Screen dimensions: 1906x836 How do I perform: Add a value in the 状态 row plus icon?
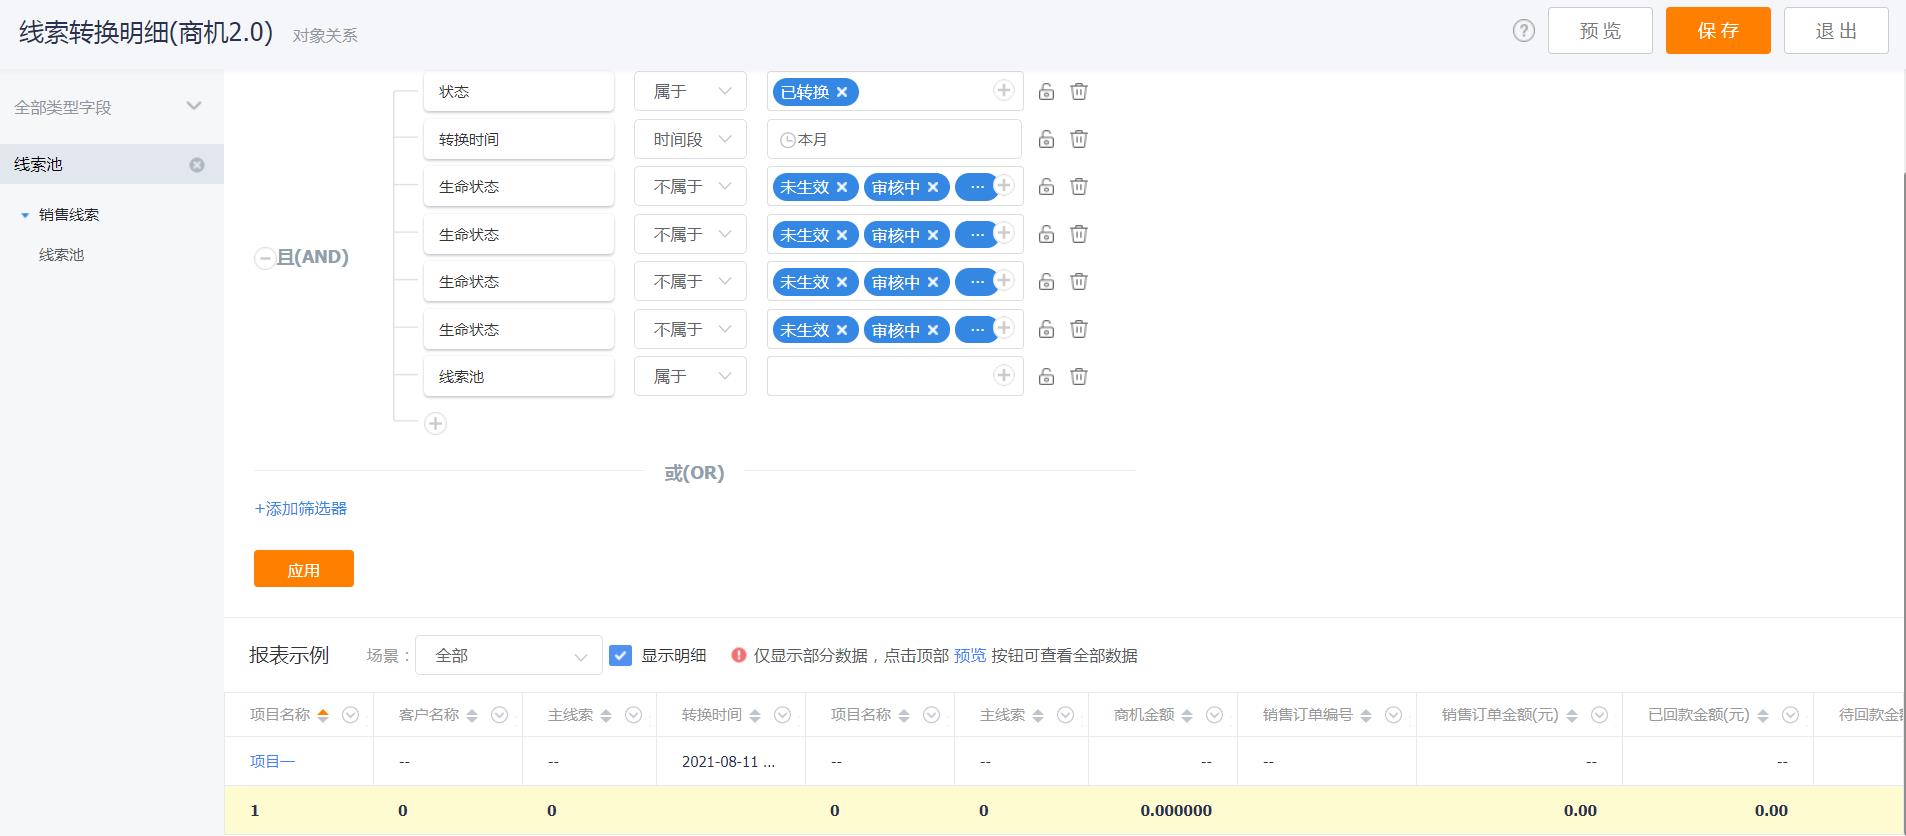coord(1003,90)
